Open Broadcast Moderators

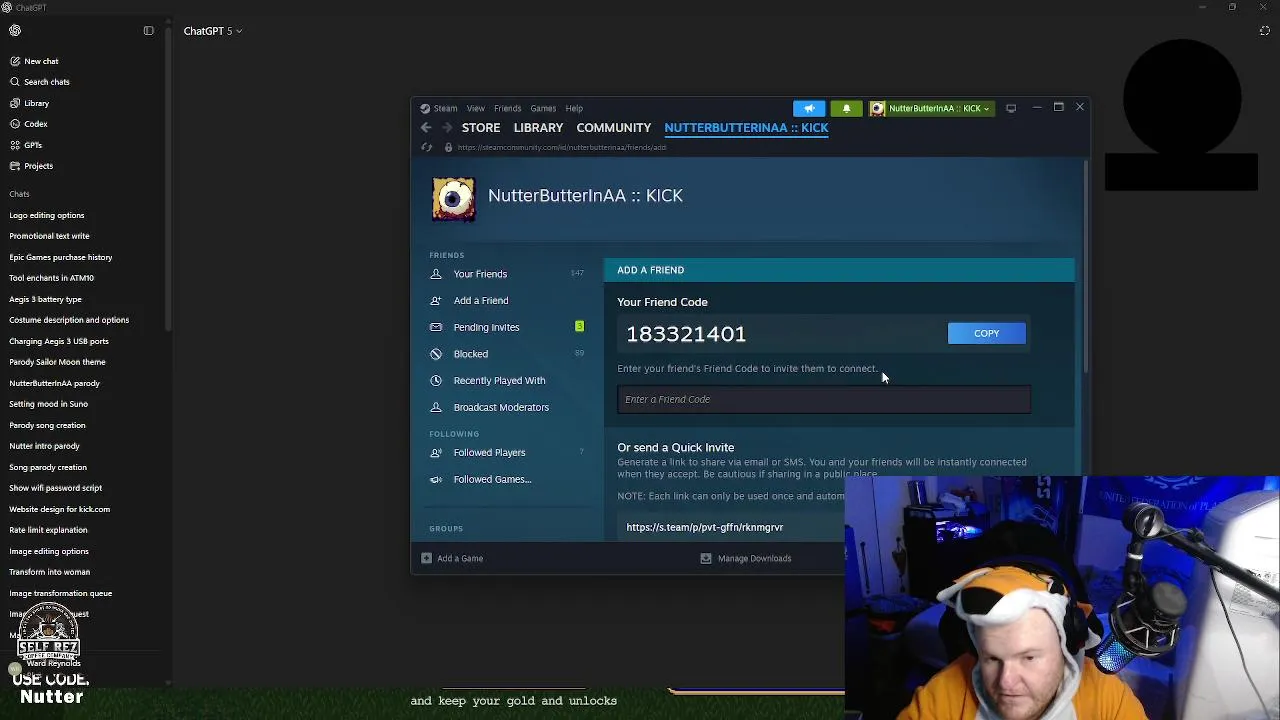tap(501, 407)
